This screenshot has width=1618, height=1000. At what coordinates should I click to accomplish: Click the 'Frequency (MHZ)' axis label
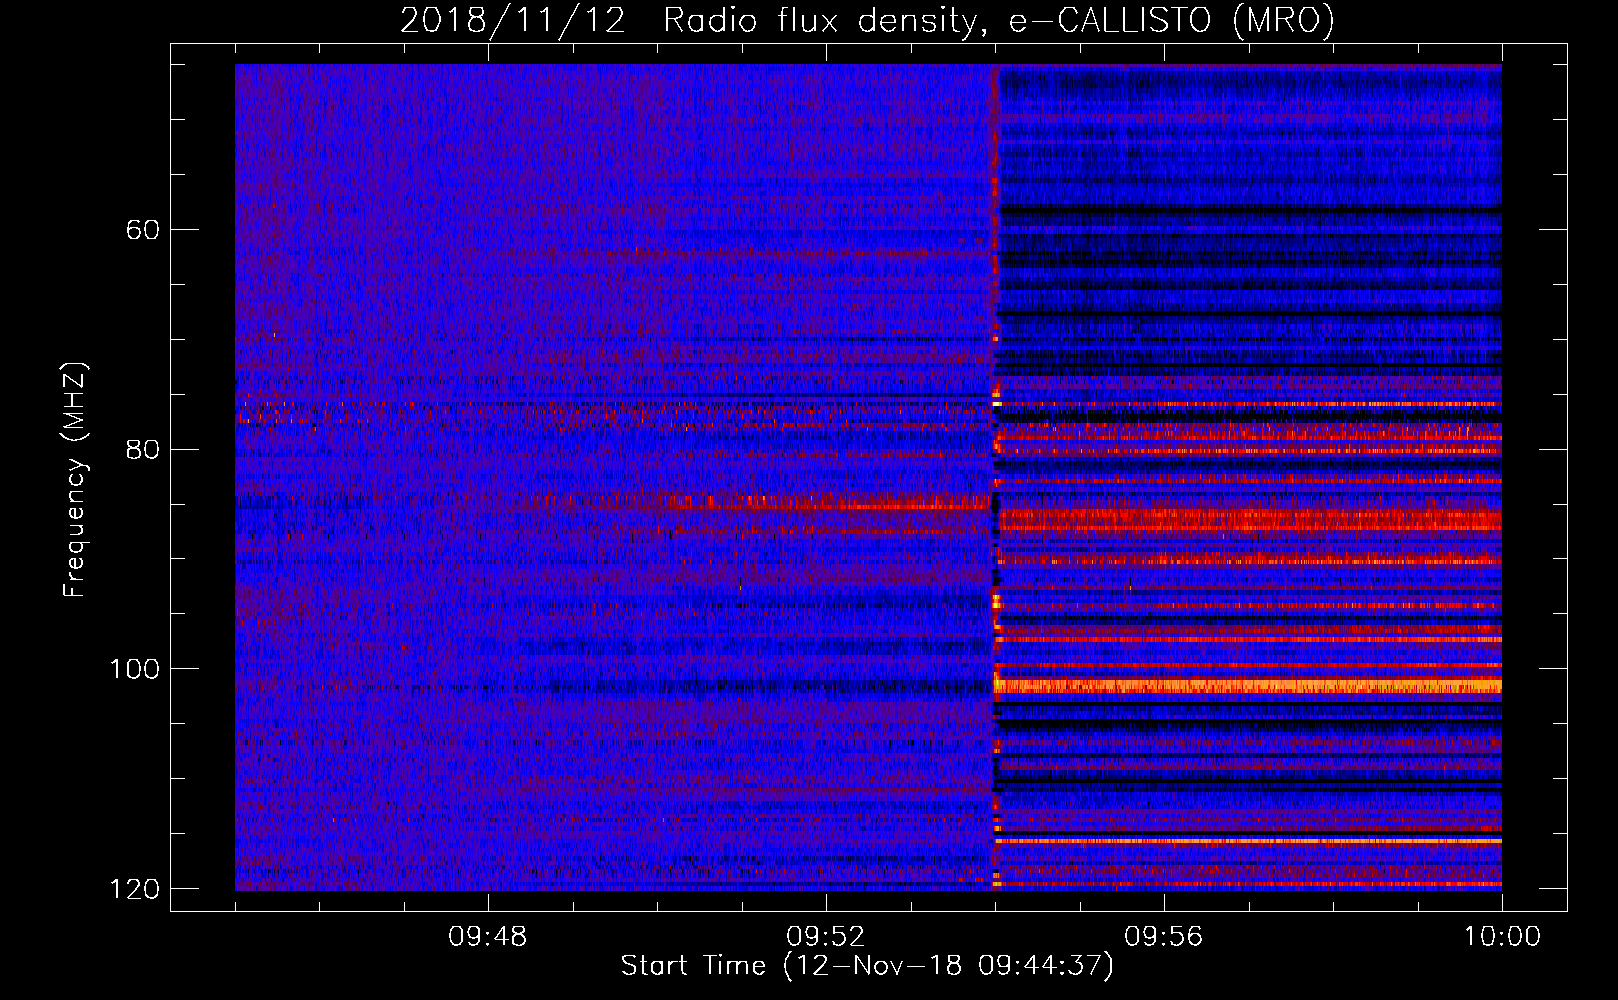pyautogui.click(x=75, y=479)
